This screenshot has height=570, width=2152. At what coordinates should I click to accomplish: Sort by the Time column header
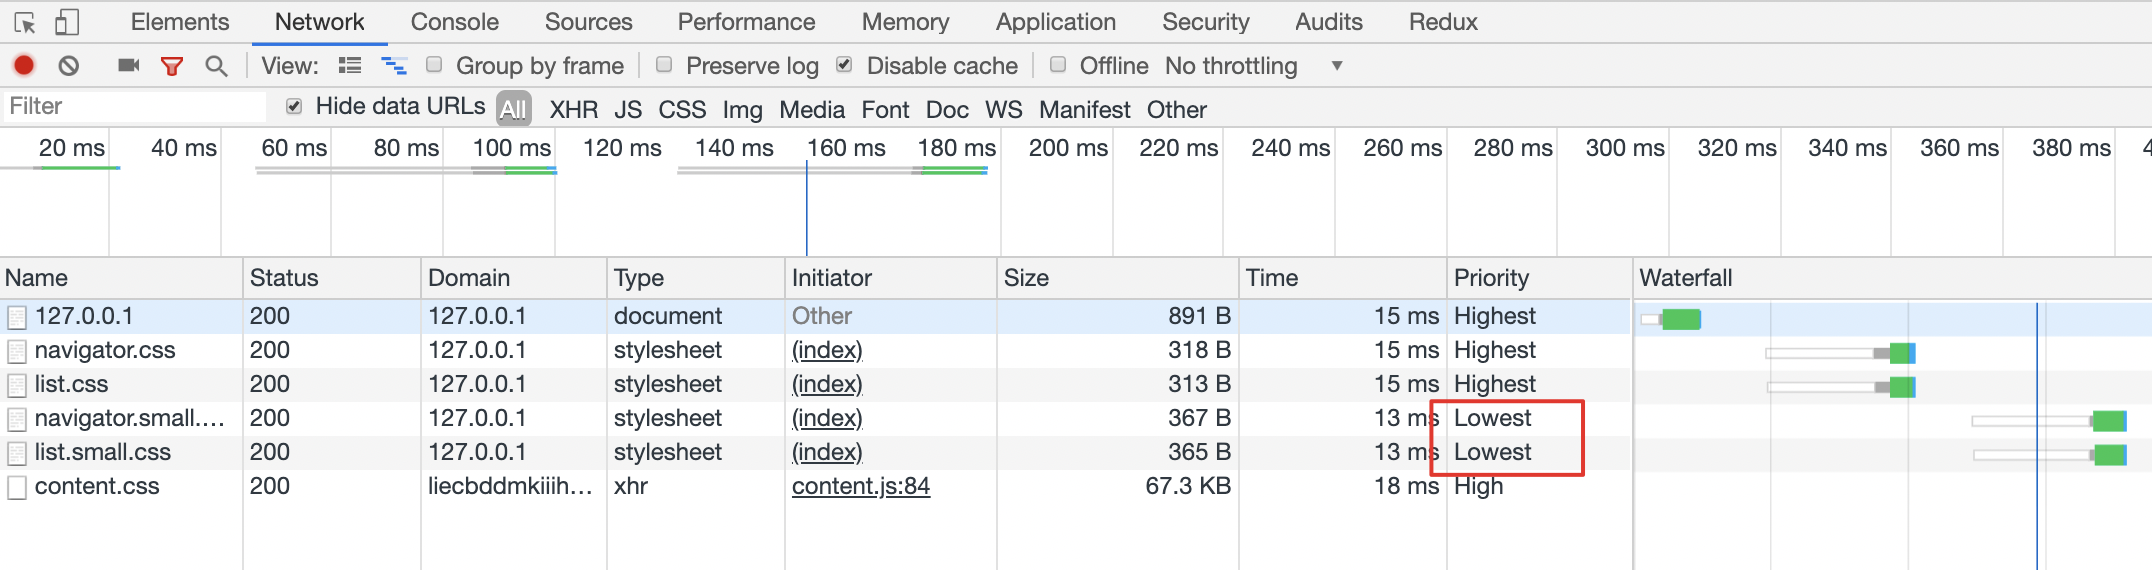coord(1342,278)
